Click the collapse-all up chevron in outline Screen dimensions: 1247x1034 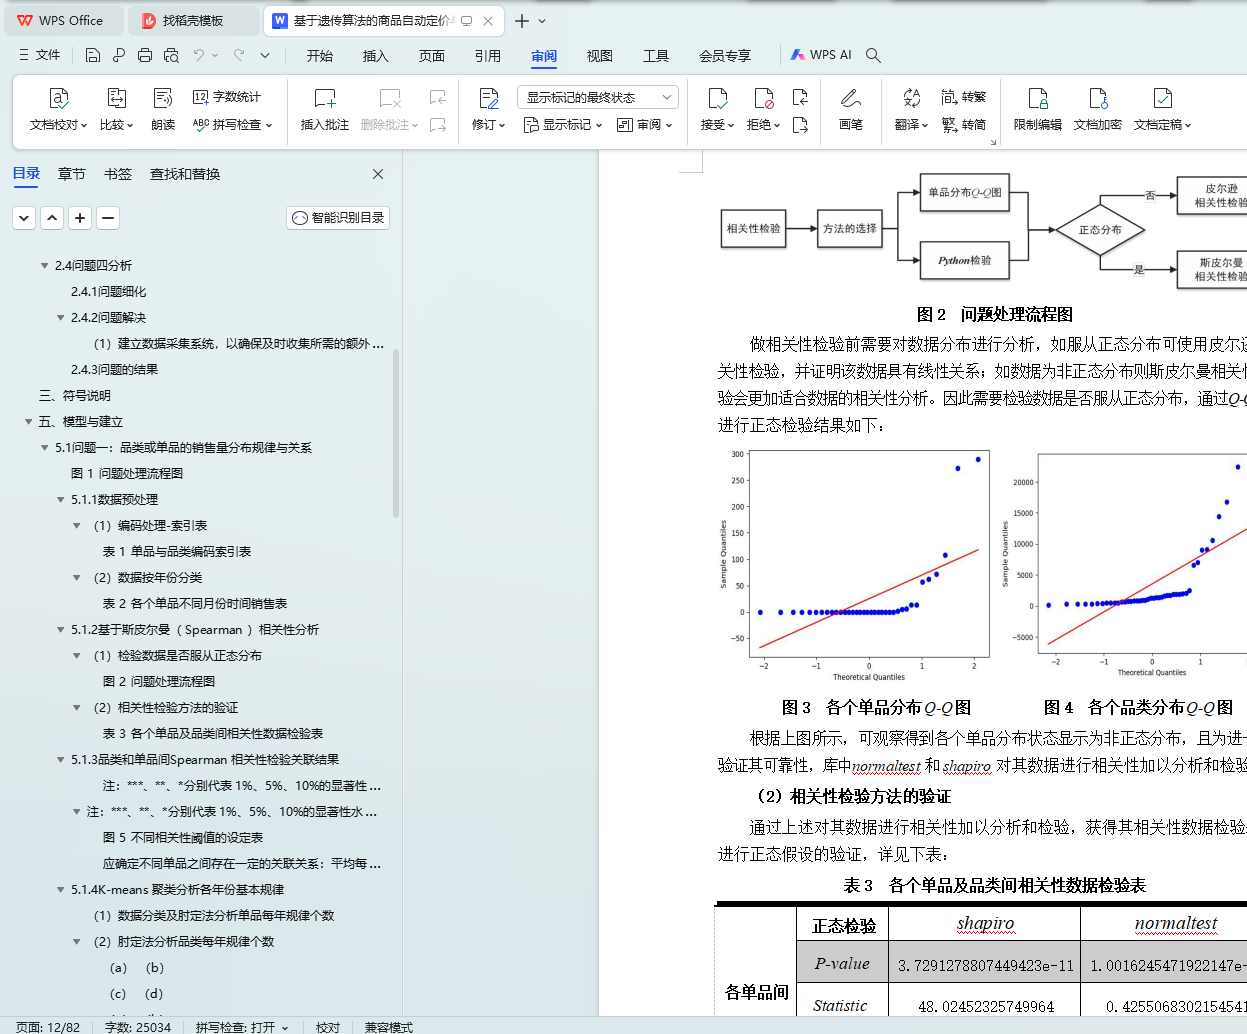[52, 218]
